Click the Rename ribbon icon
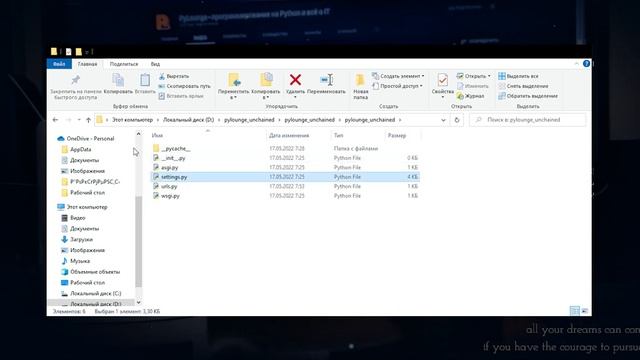Viewport: 640px width, 360px height. pos(327,80)
